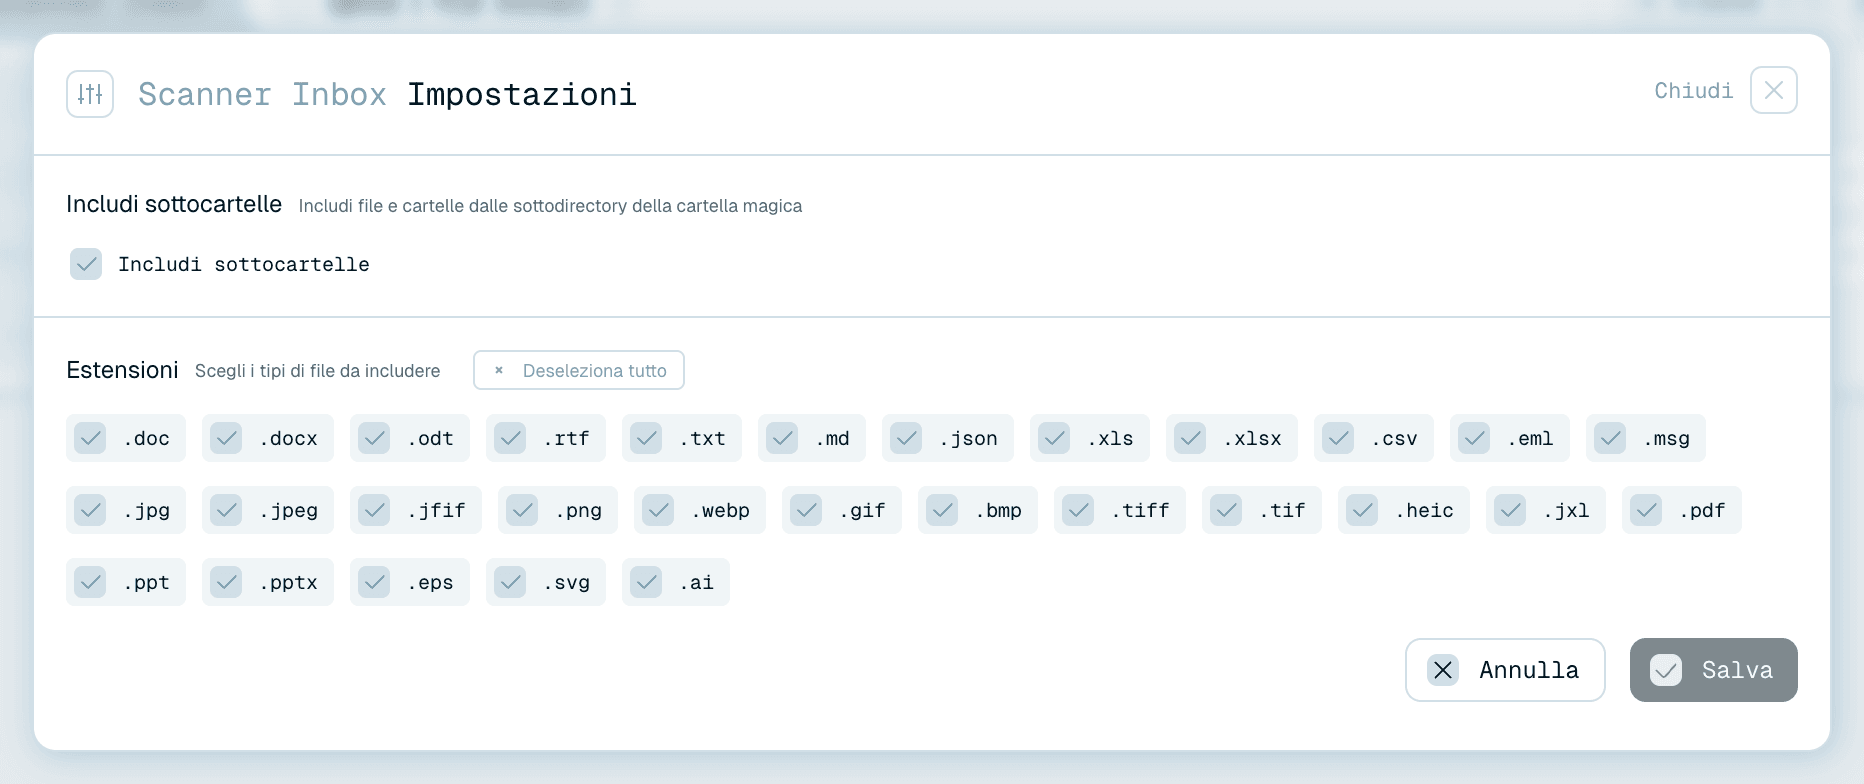Toggle the .gif extension checkbox
The width and height of the screenshot is (1864, 784).
point(806,510)
